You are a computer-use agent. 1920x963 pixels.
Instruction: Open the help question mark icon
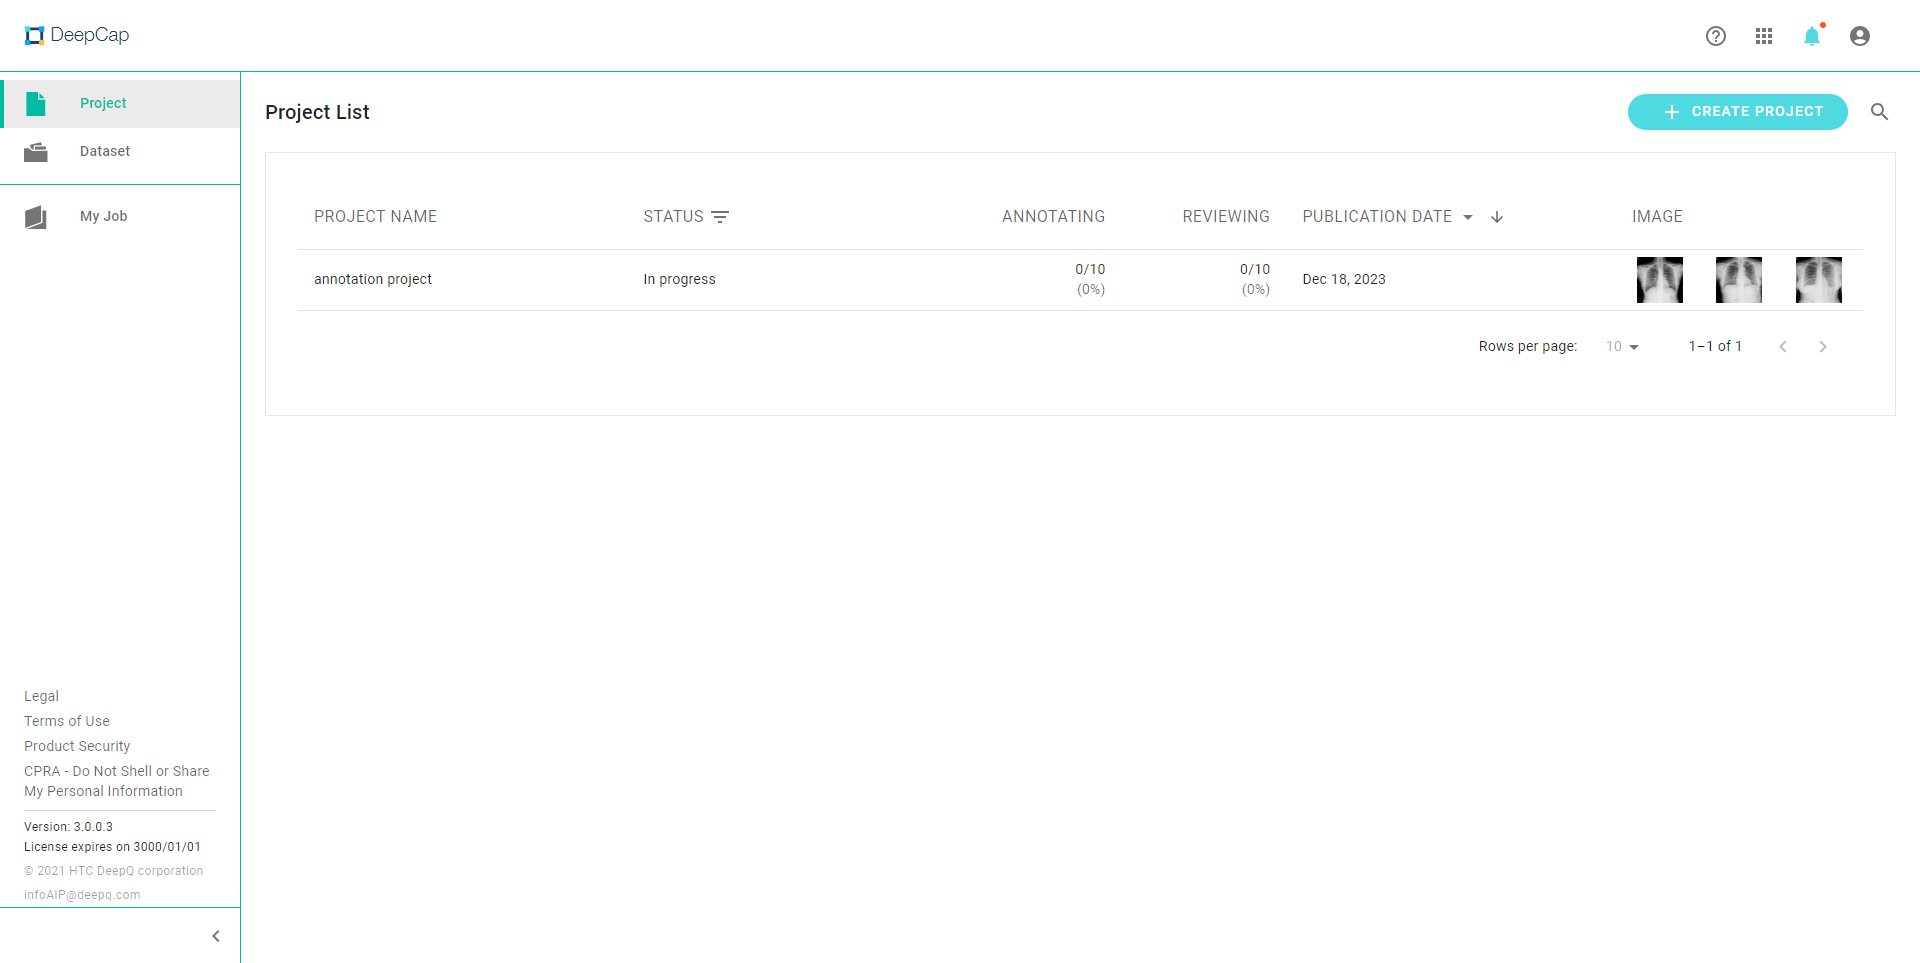pyautogui.click(x=1716, y=36)
